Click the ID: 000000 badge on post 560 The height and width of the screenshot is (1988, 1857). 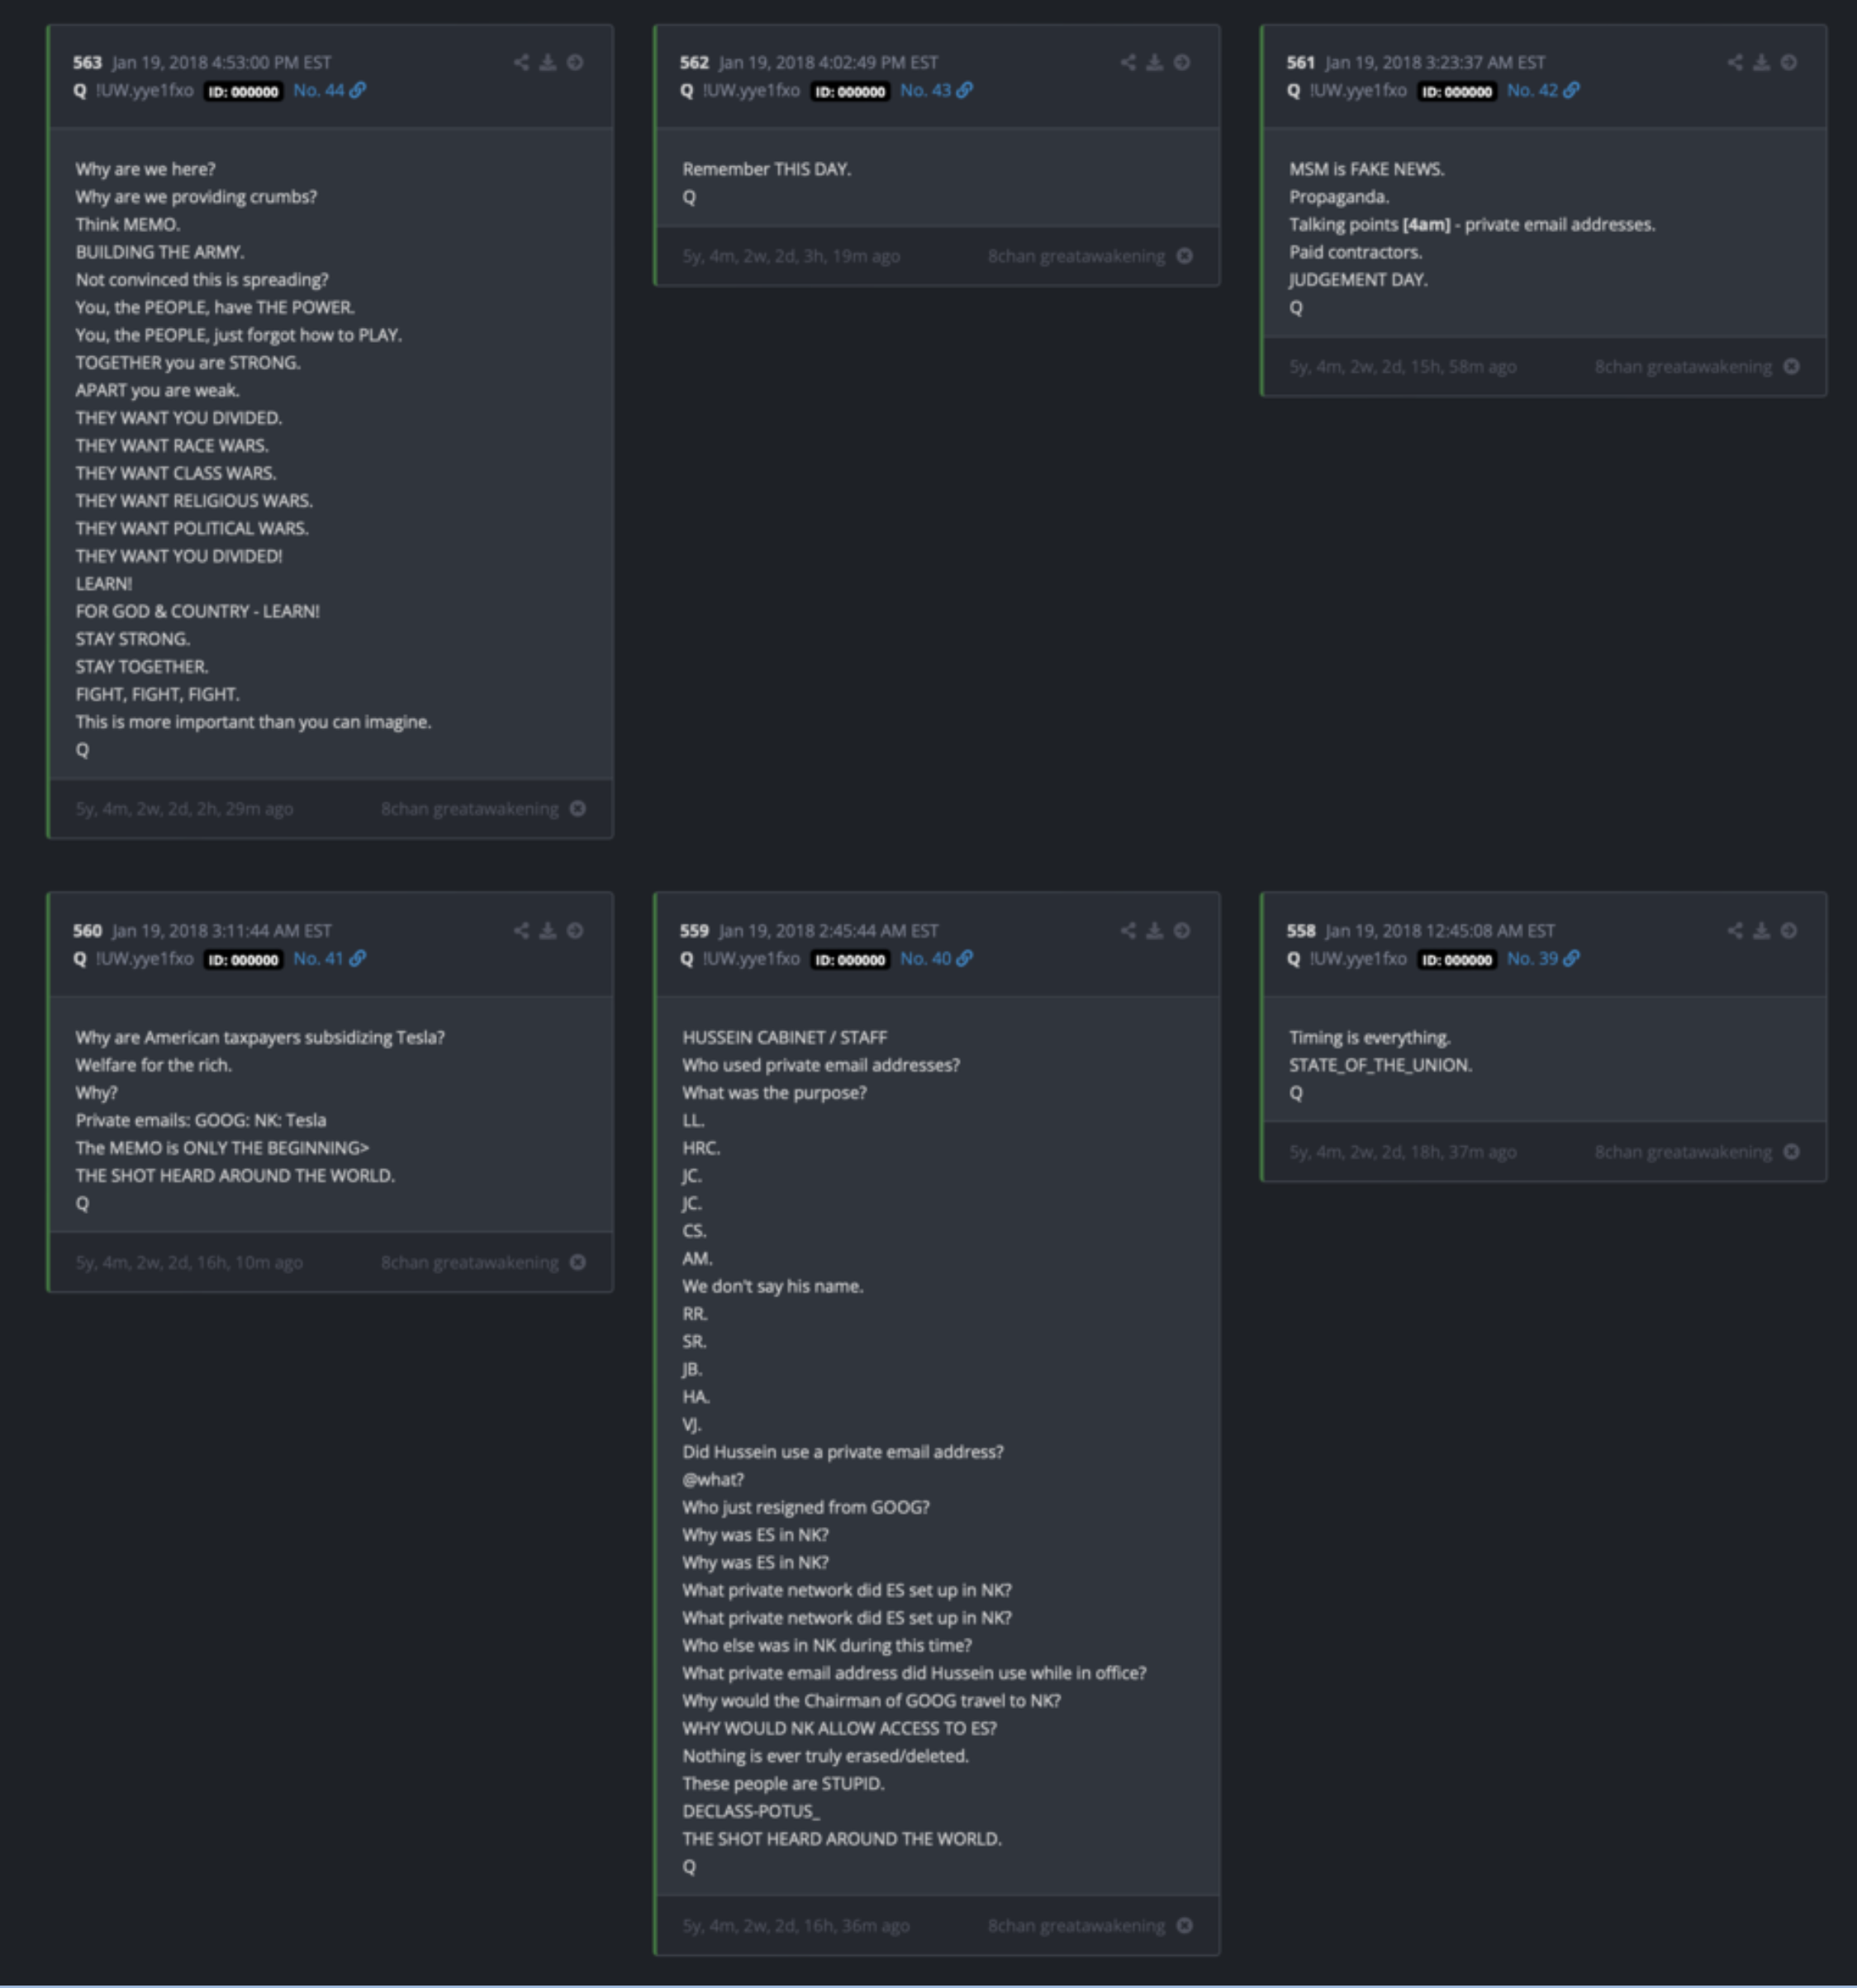[243, 960]
